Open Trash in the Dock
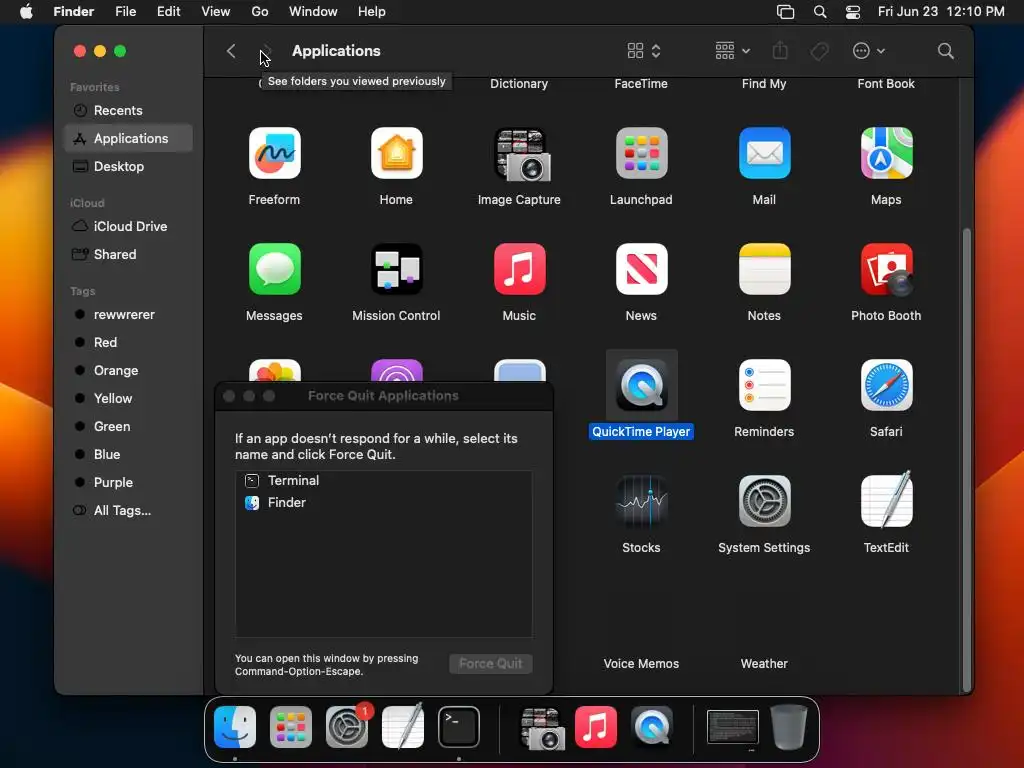 [788, 726]
